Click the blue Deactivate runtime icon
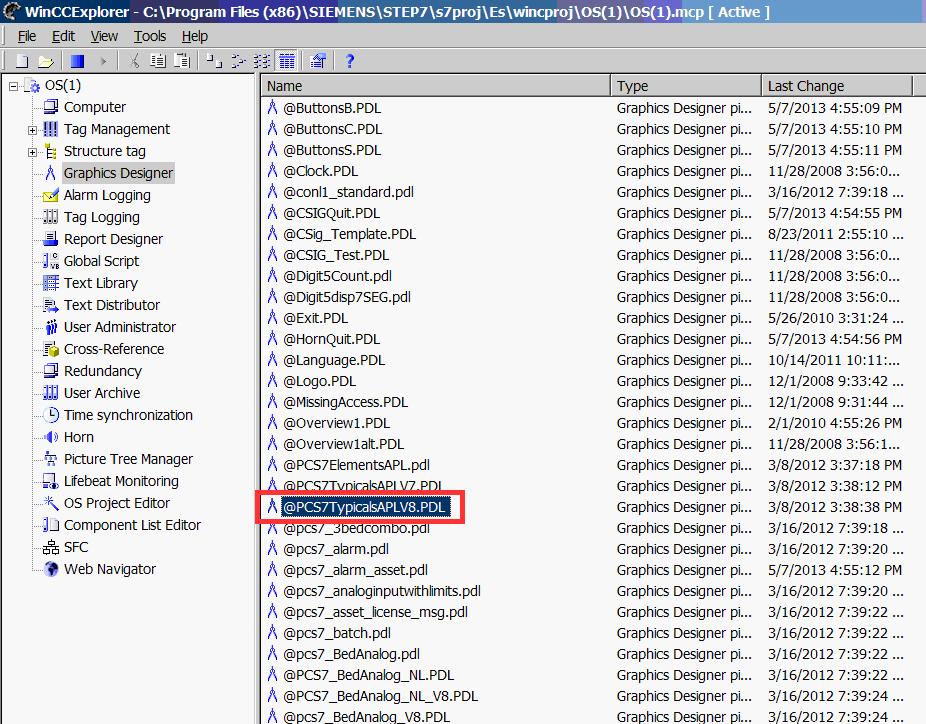Screen dimensions: 926x724 [77, 61]
